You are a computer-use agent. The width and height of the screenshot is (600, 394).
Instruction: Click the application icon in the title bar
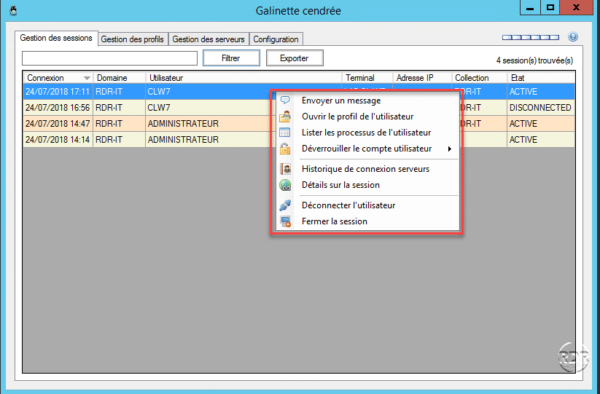pos(13,10)
